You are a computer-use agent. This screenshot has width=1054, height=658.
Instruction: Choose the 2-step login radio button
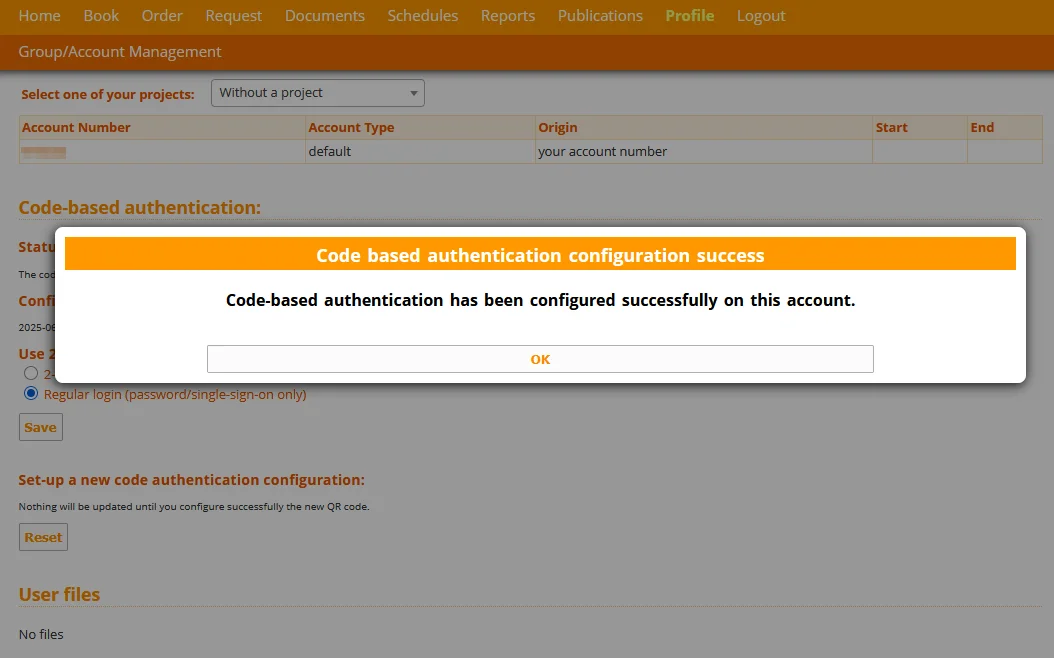pos(31,373)
